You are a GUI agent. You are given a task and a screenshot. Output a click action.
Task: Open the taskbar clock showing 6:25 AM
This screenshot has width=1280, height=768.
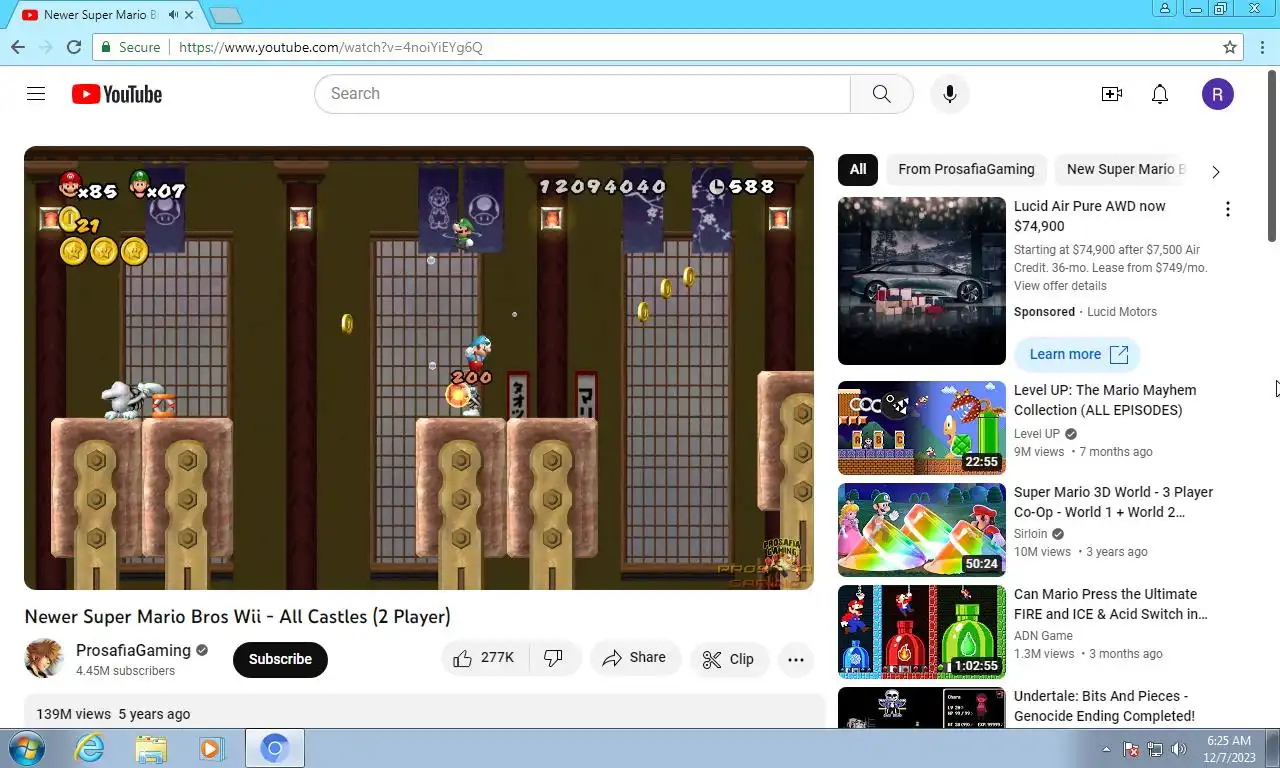(1228, 749)
